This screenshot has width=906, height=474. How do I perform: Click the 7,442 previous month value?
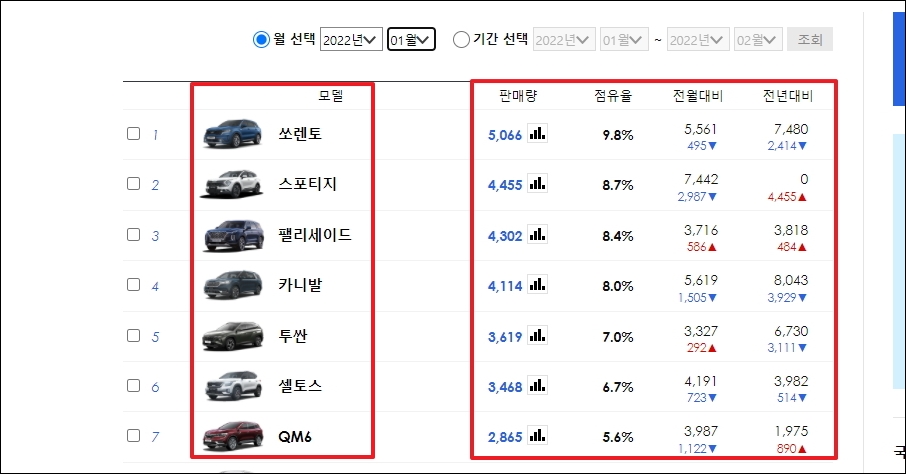[701, 179]
